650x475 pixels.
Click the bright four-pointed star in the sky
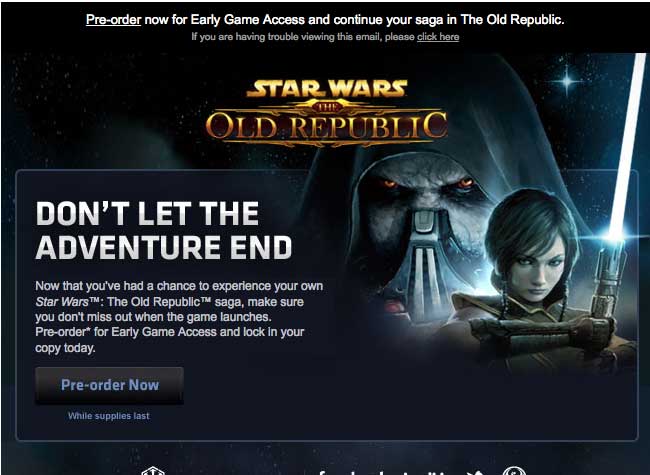click(566, 81)
